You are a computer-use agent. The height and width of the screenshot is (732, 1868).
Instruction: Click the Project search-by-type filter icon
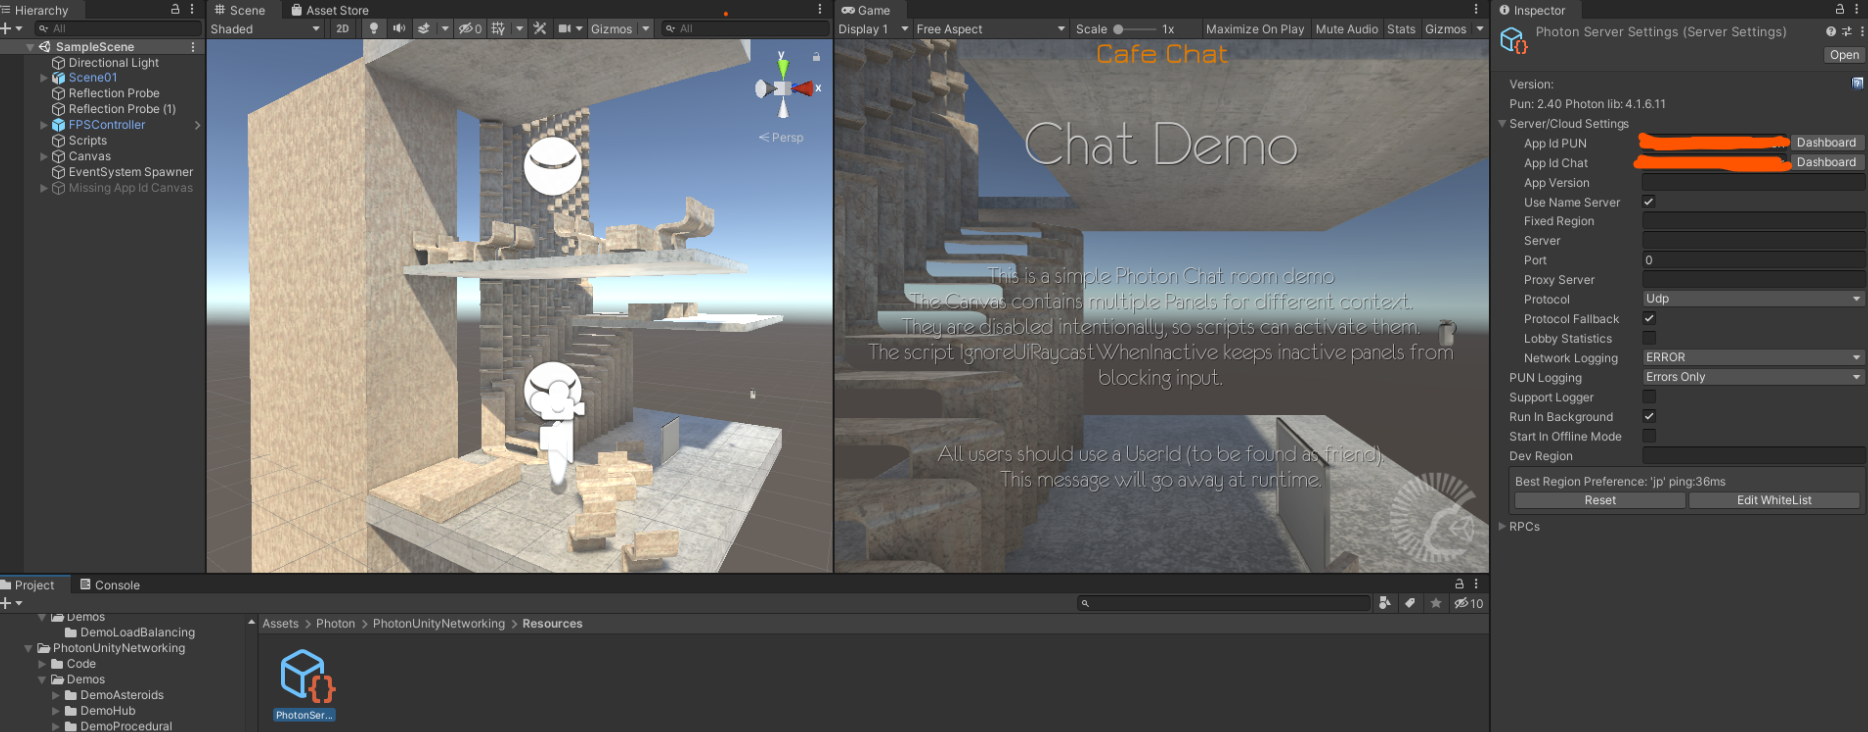point(1385,603)
